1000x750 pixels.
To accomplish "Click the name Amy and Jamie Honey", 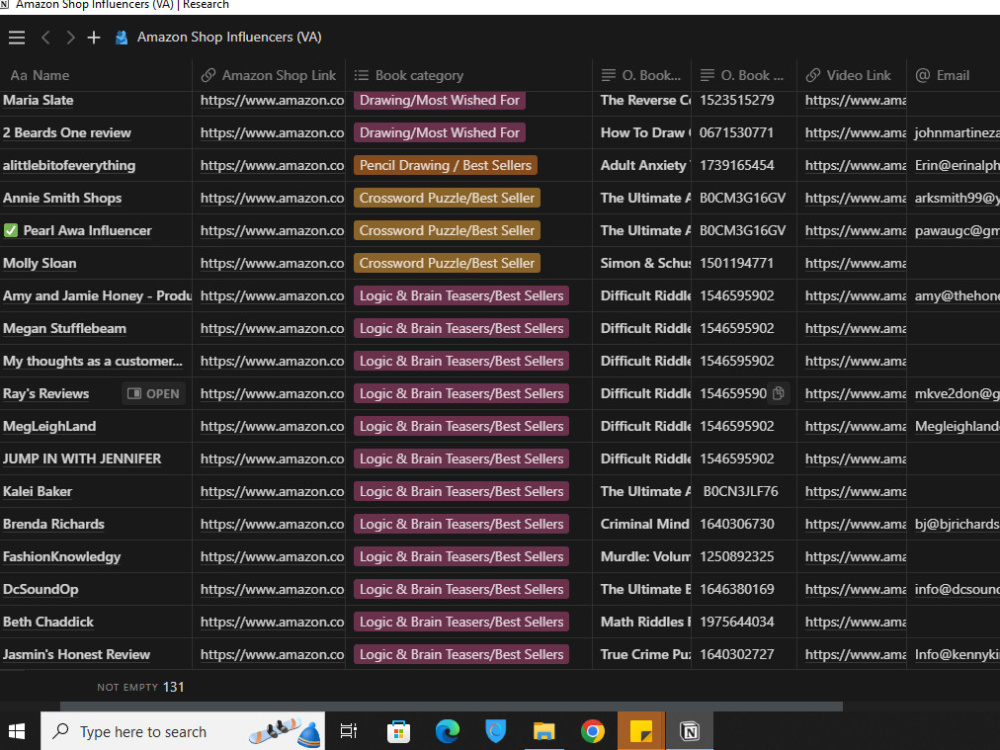I will tap(97, 295).
